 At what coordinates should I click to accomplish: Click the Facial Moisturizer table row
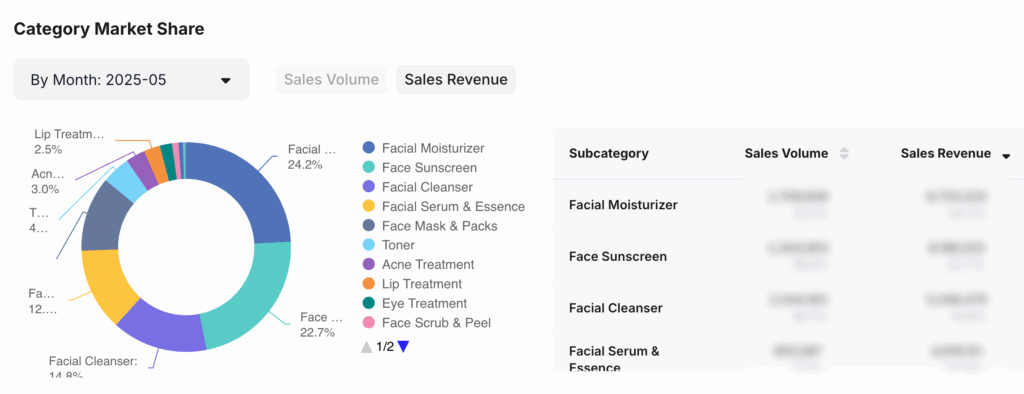tap(788, 205)
